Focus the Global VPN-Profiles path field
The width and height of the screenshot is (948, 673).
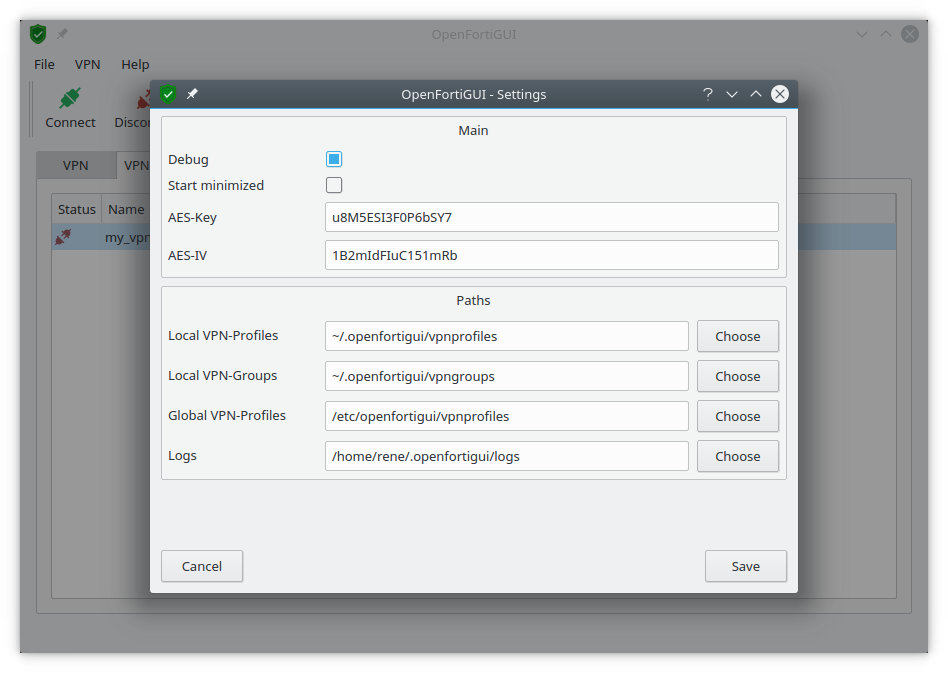coord(507,416)
